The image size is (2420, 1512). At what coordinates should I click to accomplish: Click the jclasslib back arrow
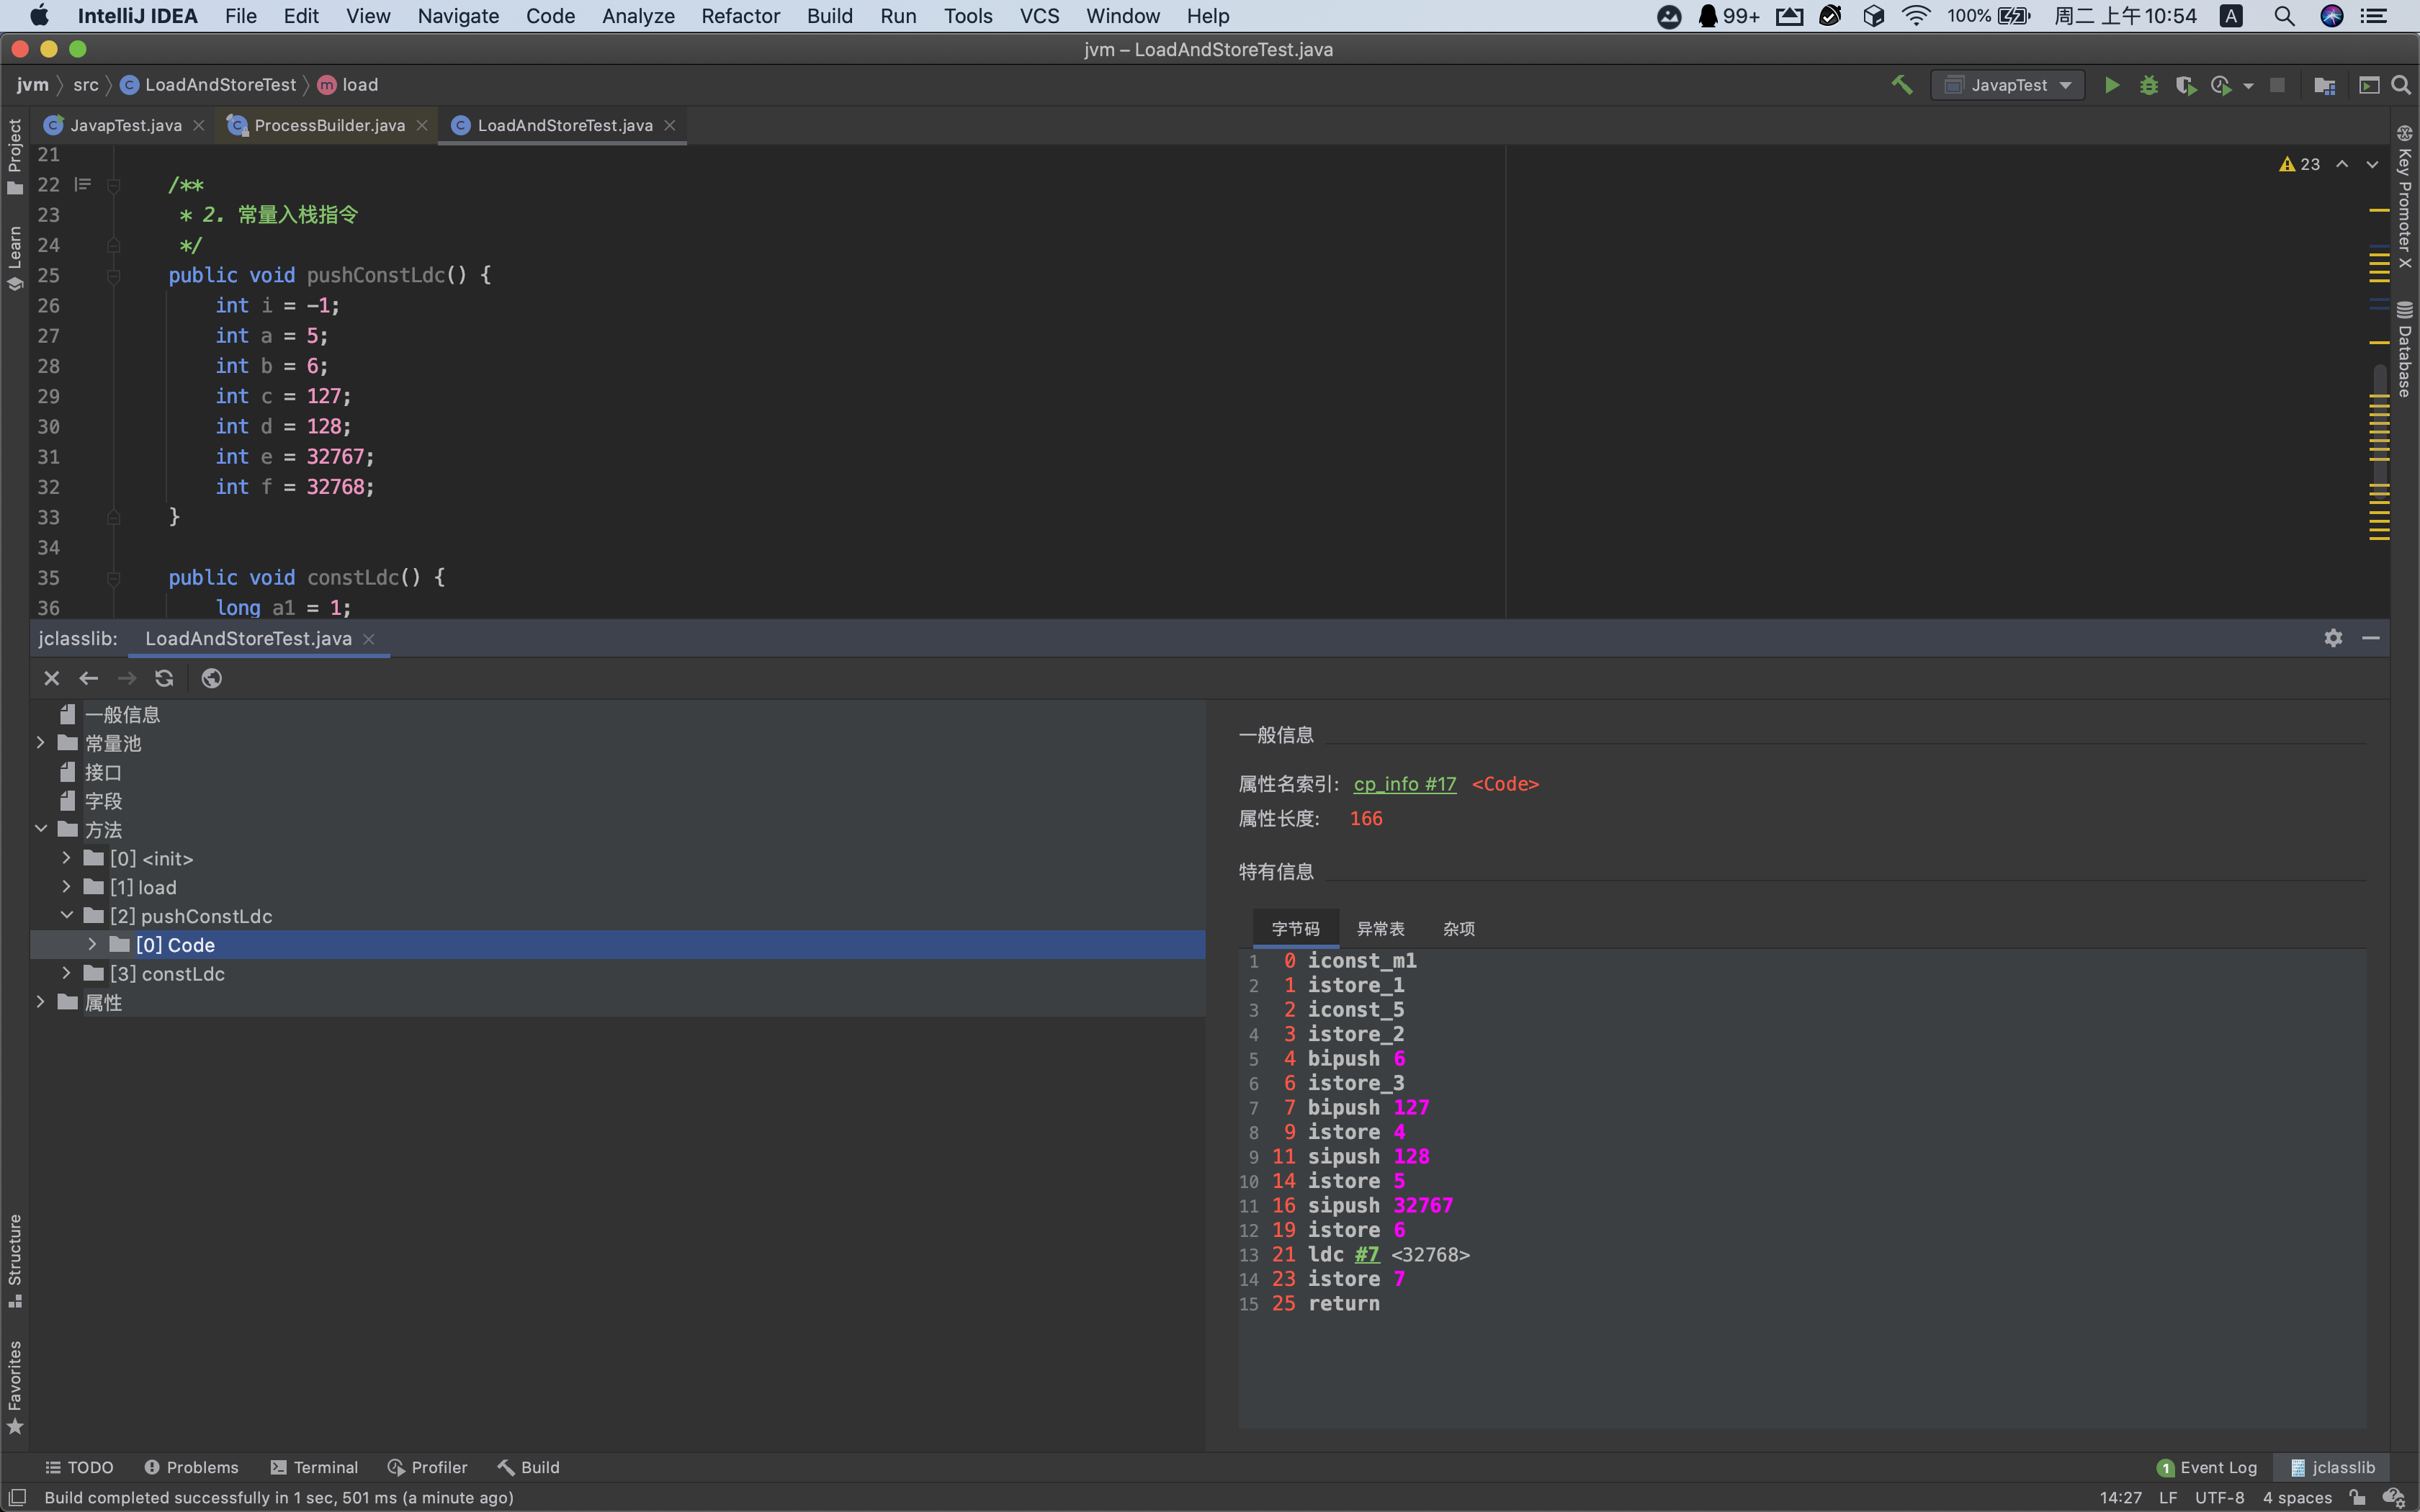pos(88,679)
